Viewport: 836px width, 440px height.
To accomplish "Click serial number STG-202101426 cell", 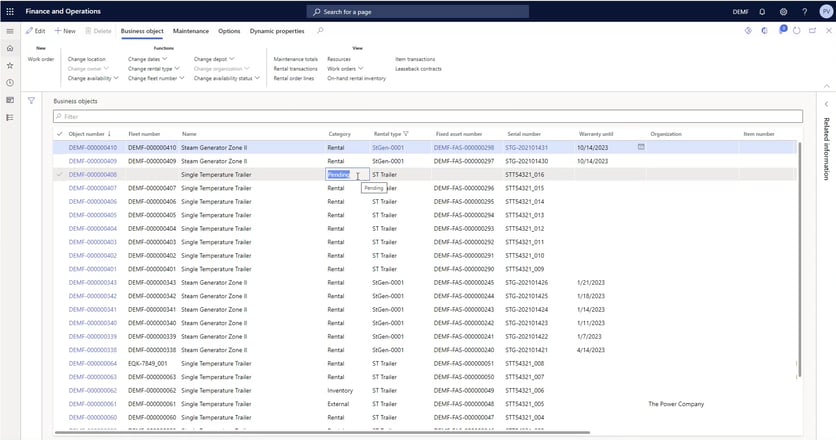I will [527, 283].
